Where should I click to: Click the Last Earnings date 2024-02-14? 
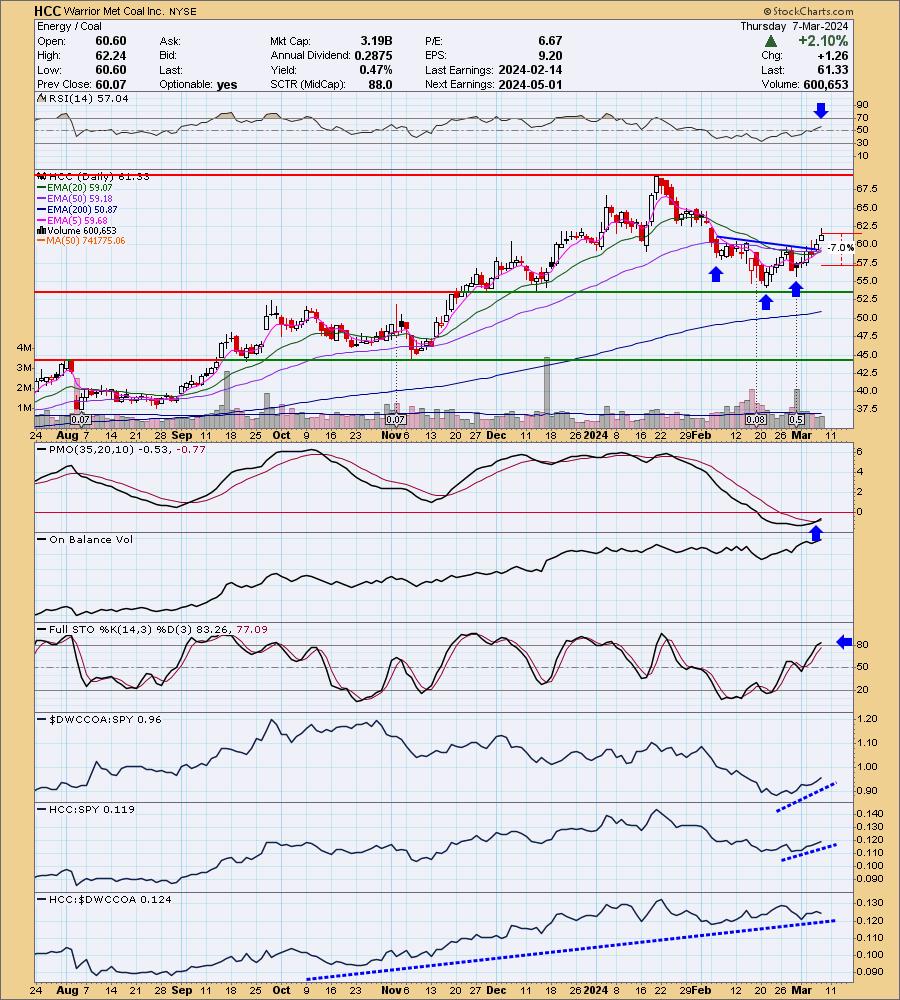[531, 70]
